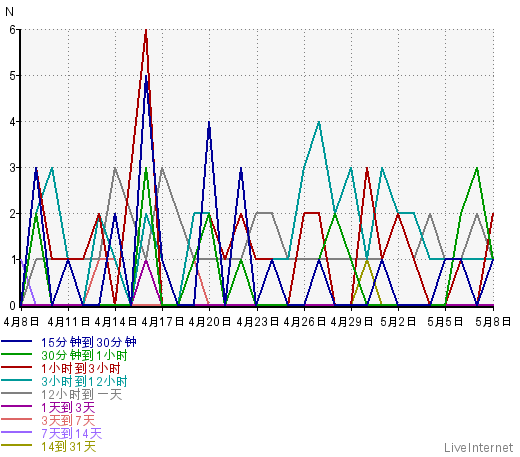Click the salmon 3天到7天 legend line
520x457 pixels.
(17, 419)
